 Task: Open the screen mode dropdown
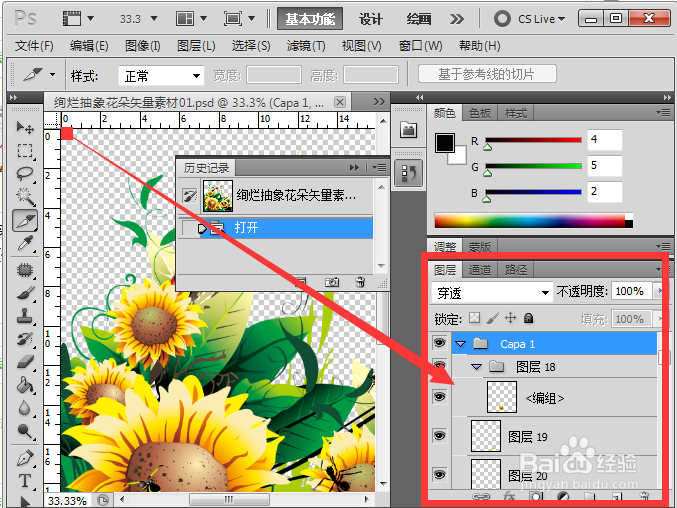(x=239, y=19)
